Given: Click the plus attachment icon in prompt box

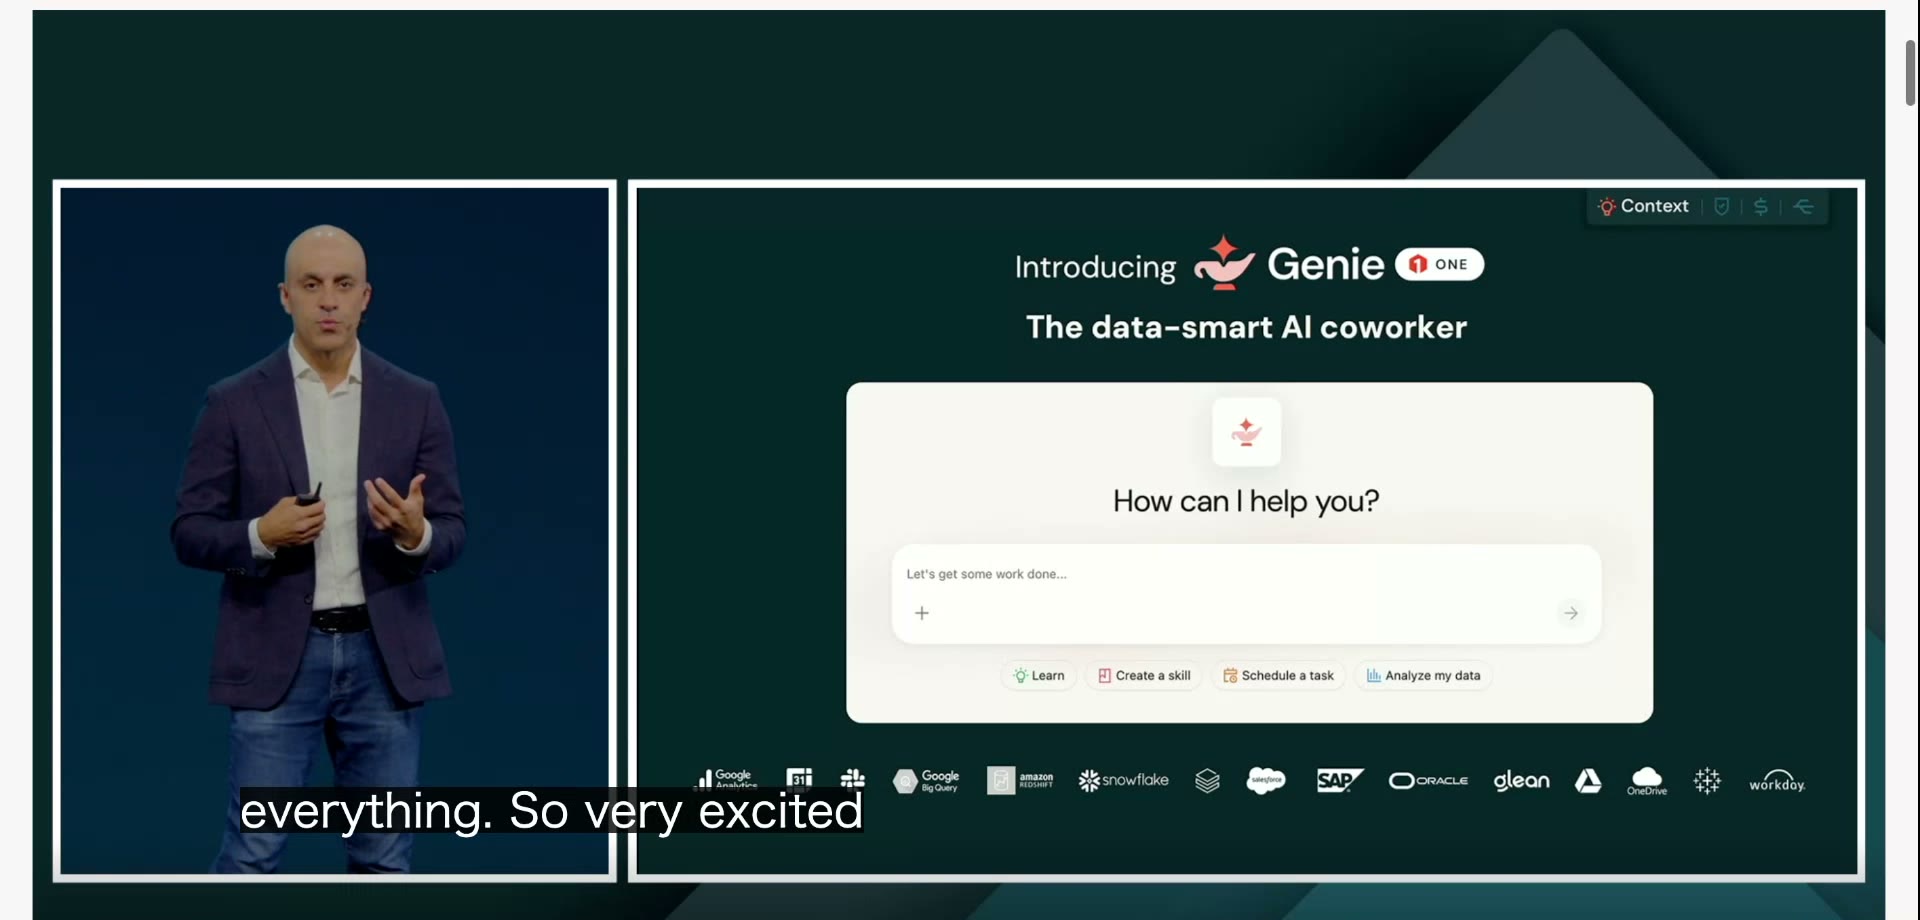Looking at the screenshot, I should (922, 613).
